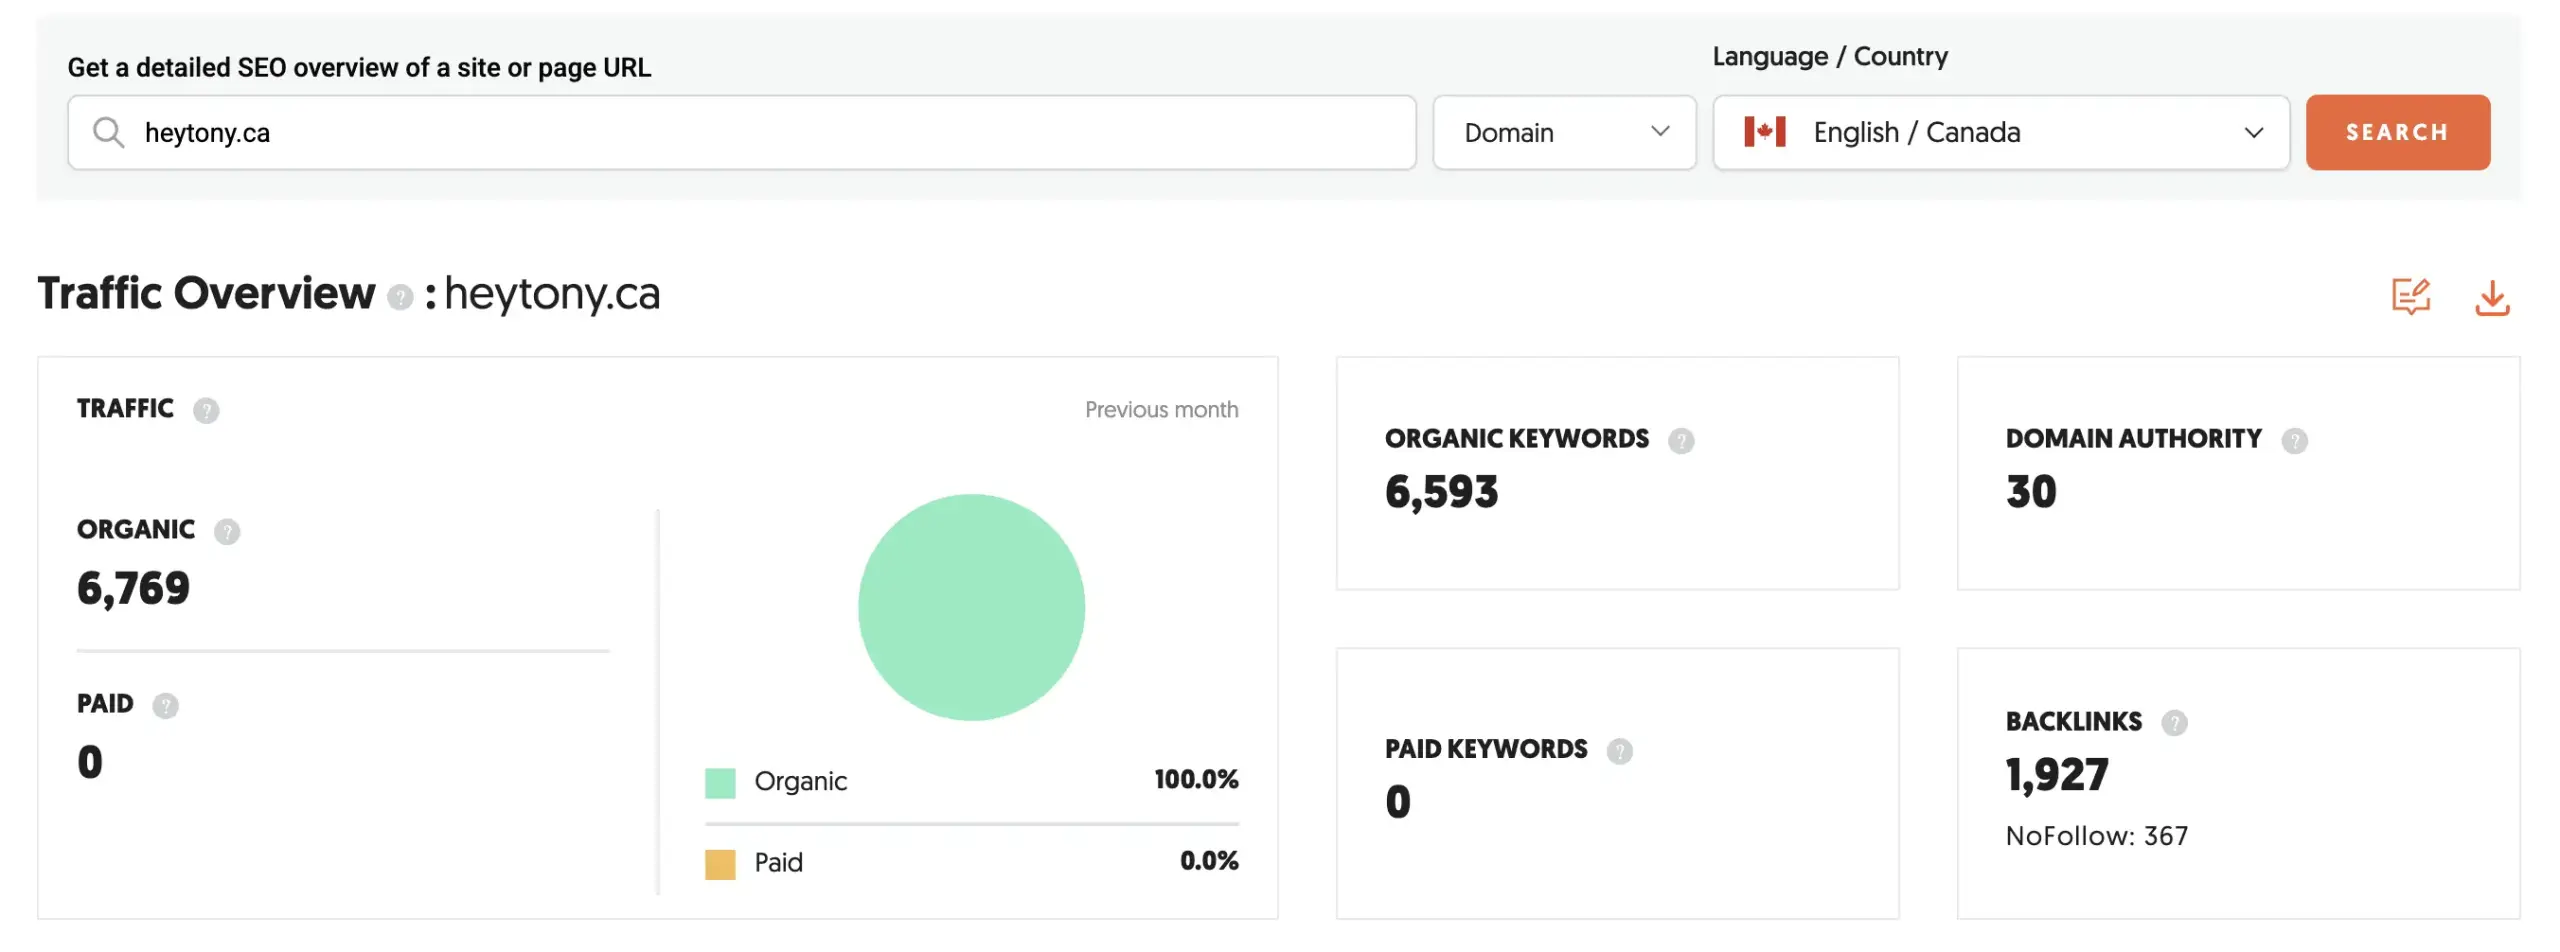Image resolution: width=2560 pixels, height=952 pixels.
Task: Click the help icon beside PAID metric
Action: pos(167,705)
